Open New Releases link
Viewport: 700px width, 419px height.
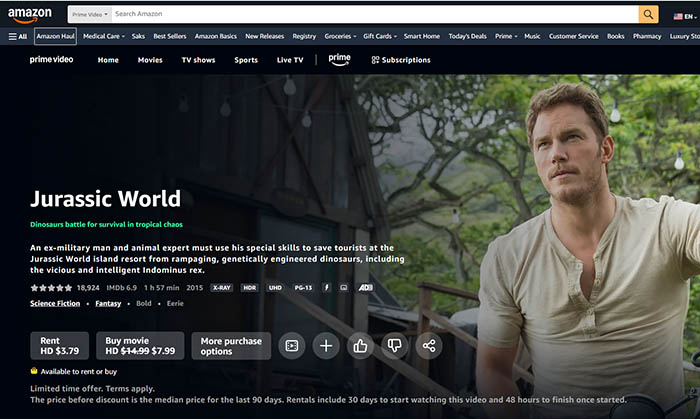coord(264,37)
